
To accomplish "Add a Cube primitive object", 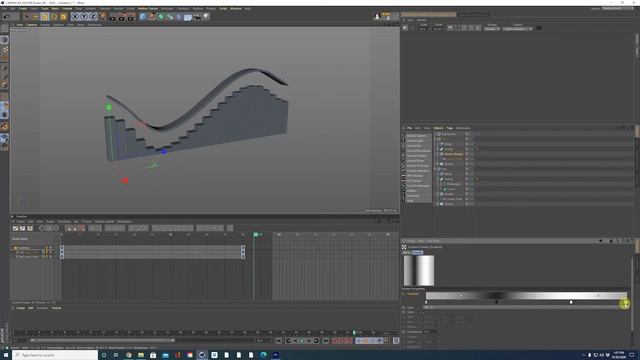I will tap(142, 17).
